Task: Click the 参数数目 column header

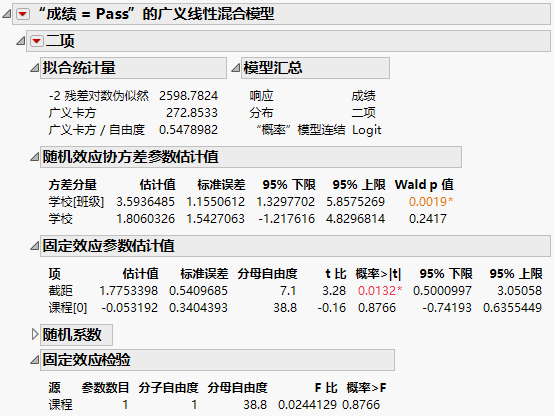Action: tap(105, 388)
